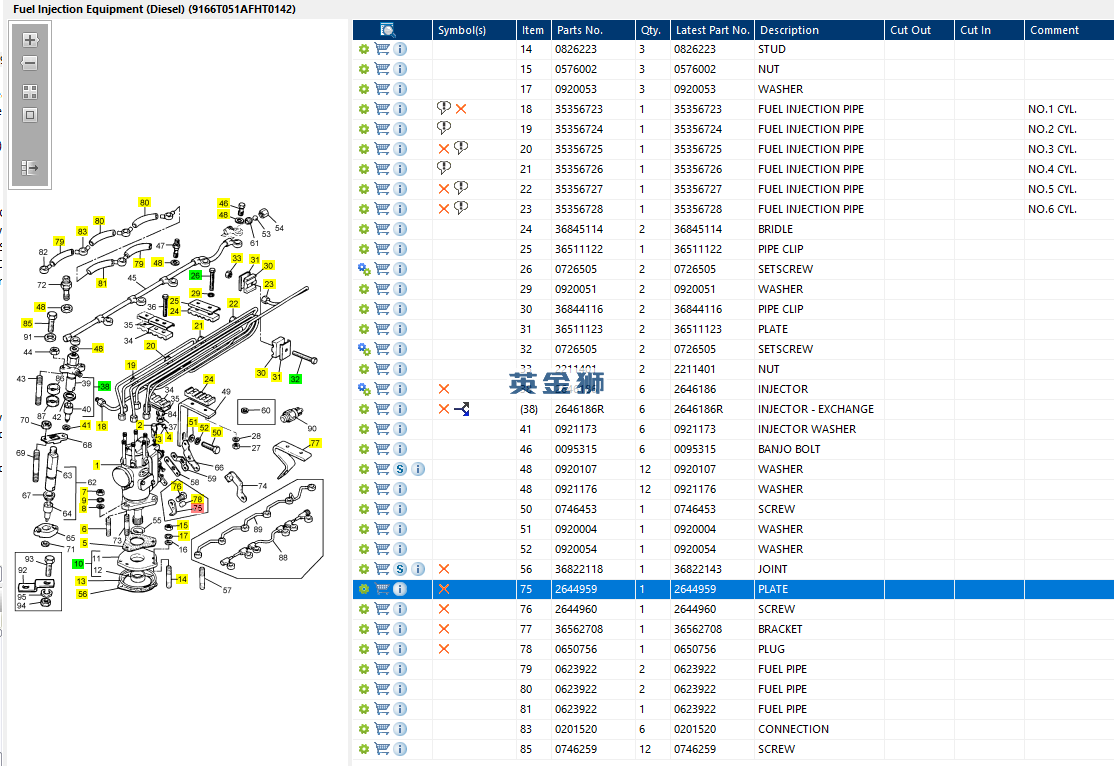Click the supersession arrow symbol on INJECTOR - EXCHANGE
This screenshot has height=766, width=1114.
[462, 409]
